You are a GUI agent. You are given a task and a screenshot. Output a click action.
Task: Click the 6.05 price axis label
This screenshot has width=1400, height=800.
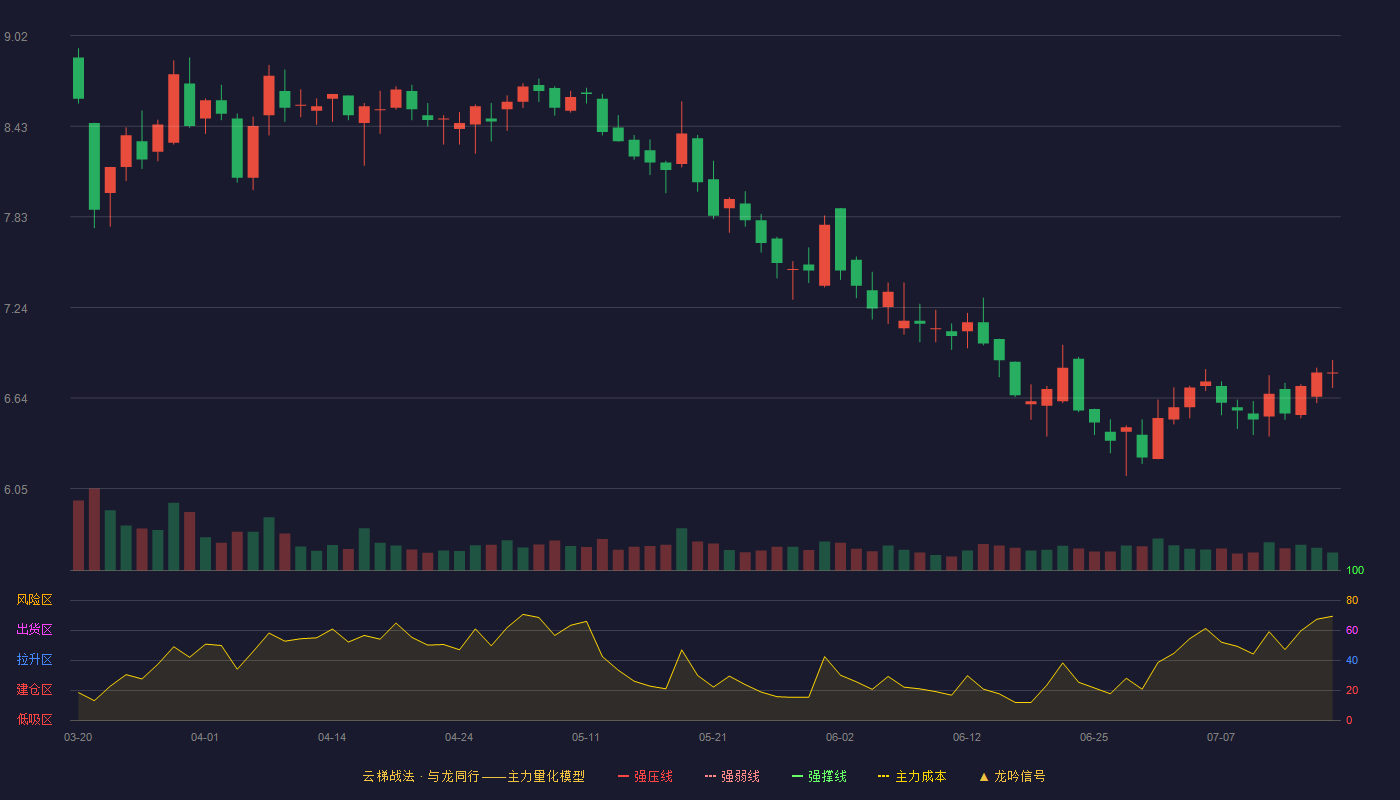click(x=16, y=490)
